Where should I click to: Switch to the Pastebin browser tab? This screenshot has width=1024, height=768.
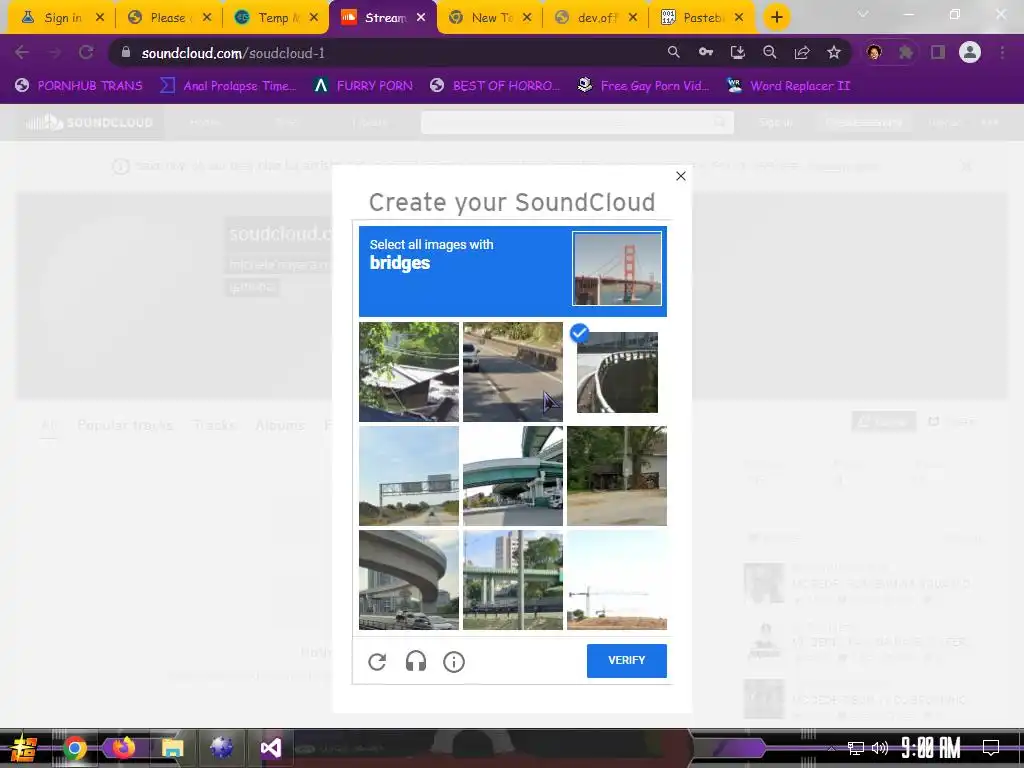701,18
